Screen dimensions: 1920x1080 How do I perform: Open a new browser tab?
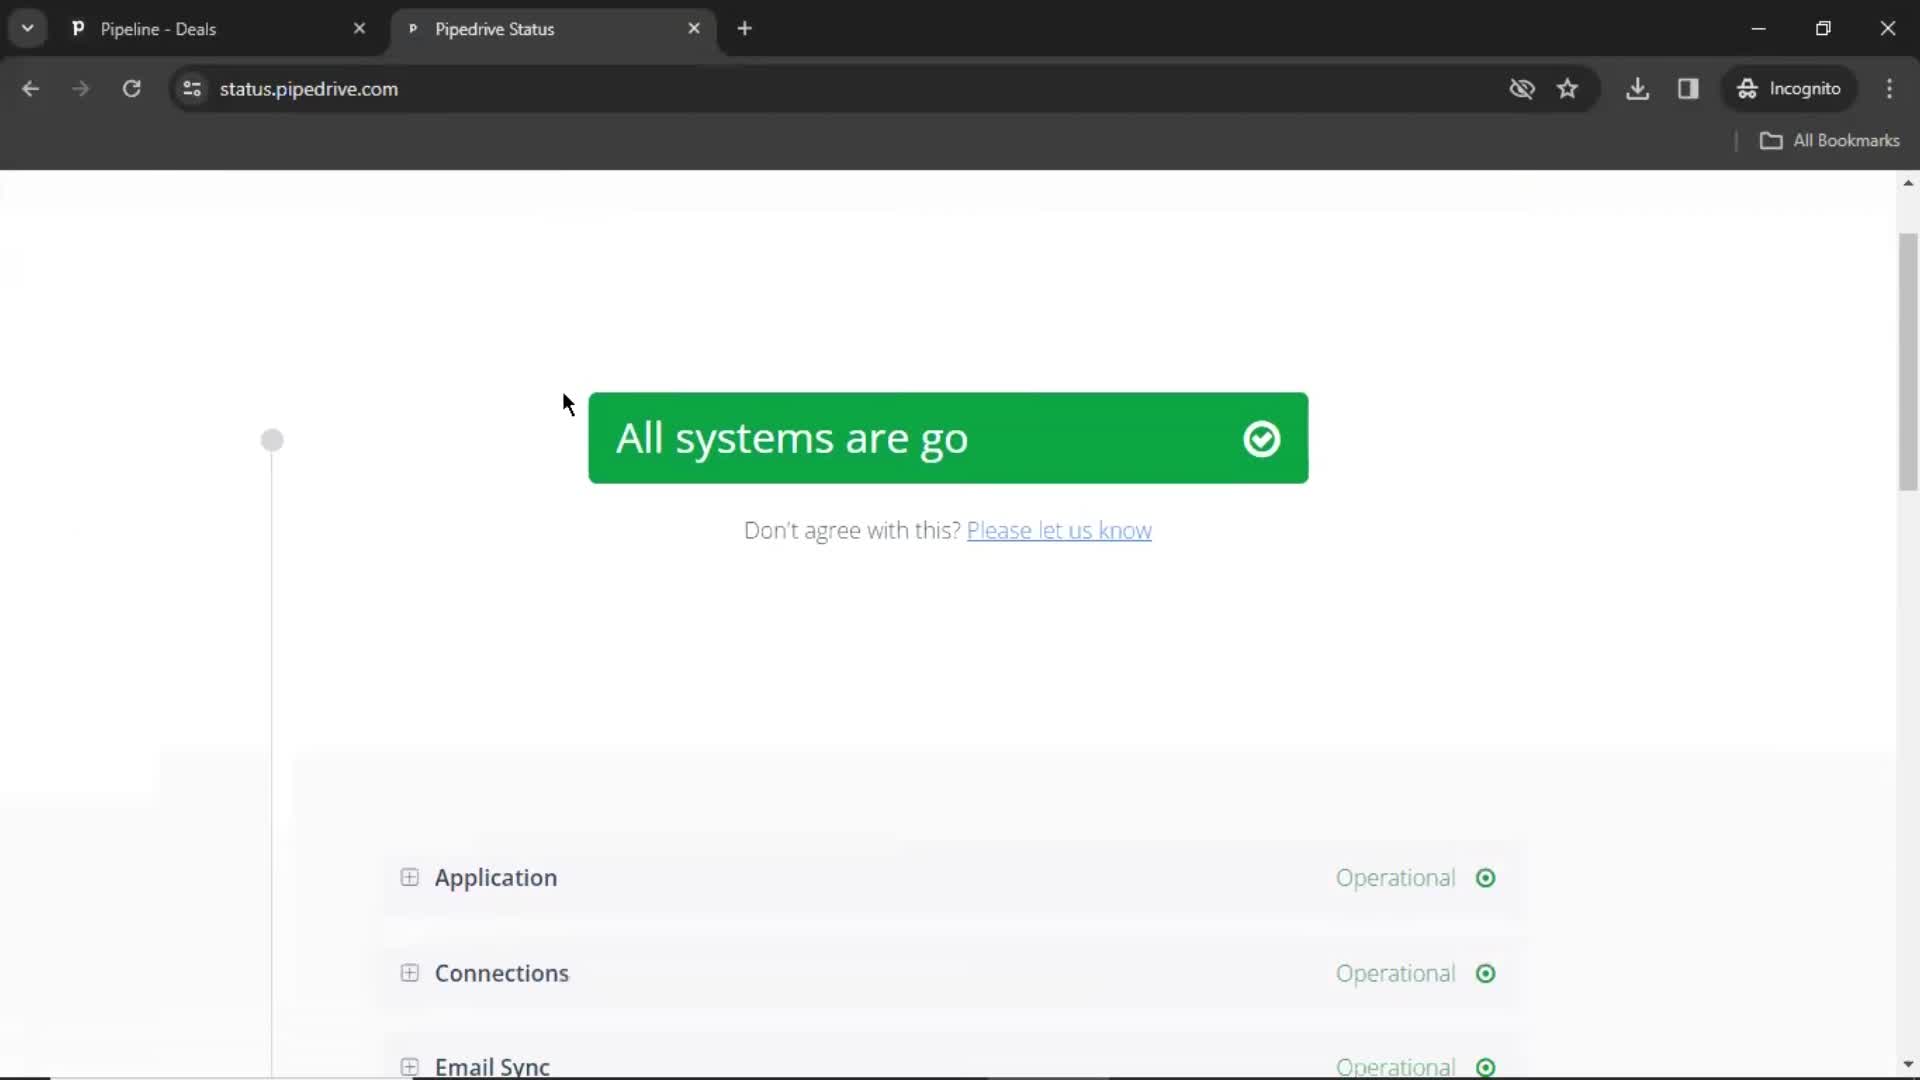point(744,29)
